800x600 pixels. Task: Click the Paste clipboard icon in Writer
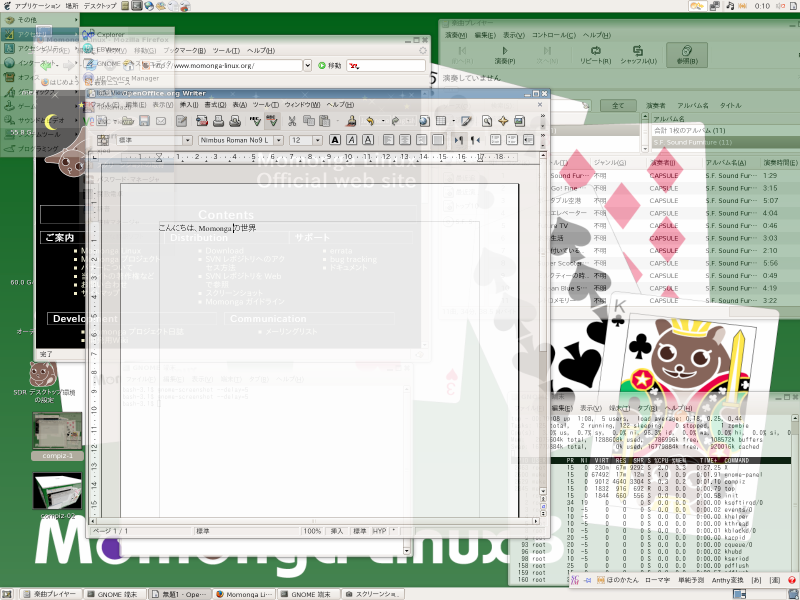[x=324, y=121]
